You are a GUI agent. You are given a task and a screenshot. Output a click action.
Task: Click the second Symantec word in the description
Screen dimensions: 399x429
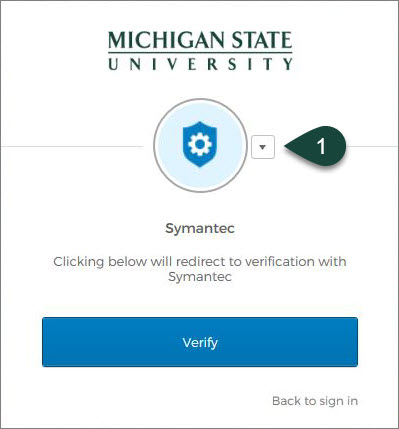pos(200,277)
